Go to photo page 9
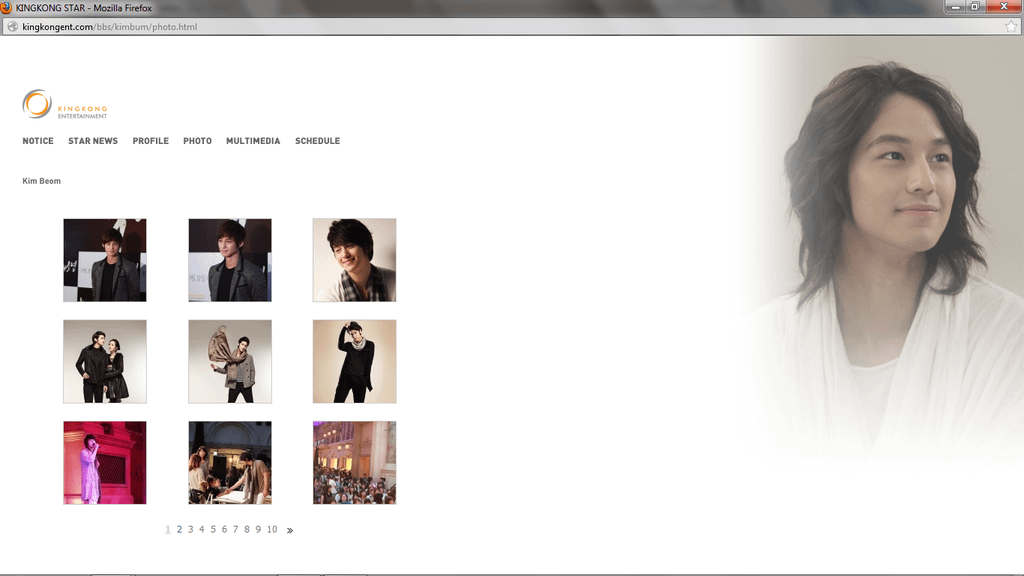 pos(258,530)
